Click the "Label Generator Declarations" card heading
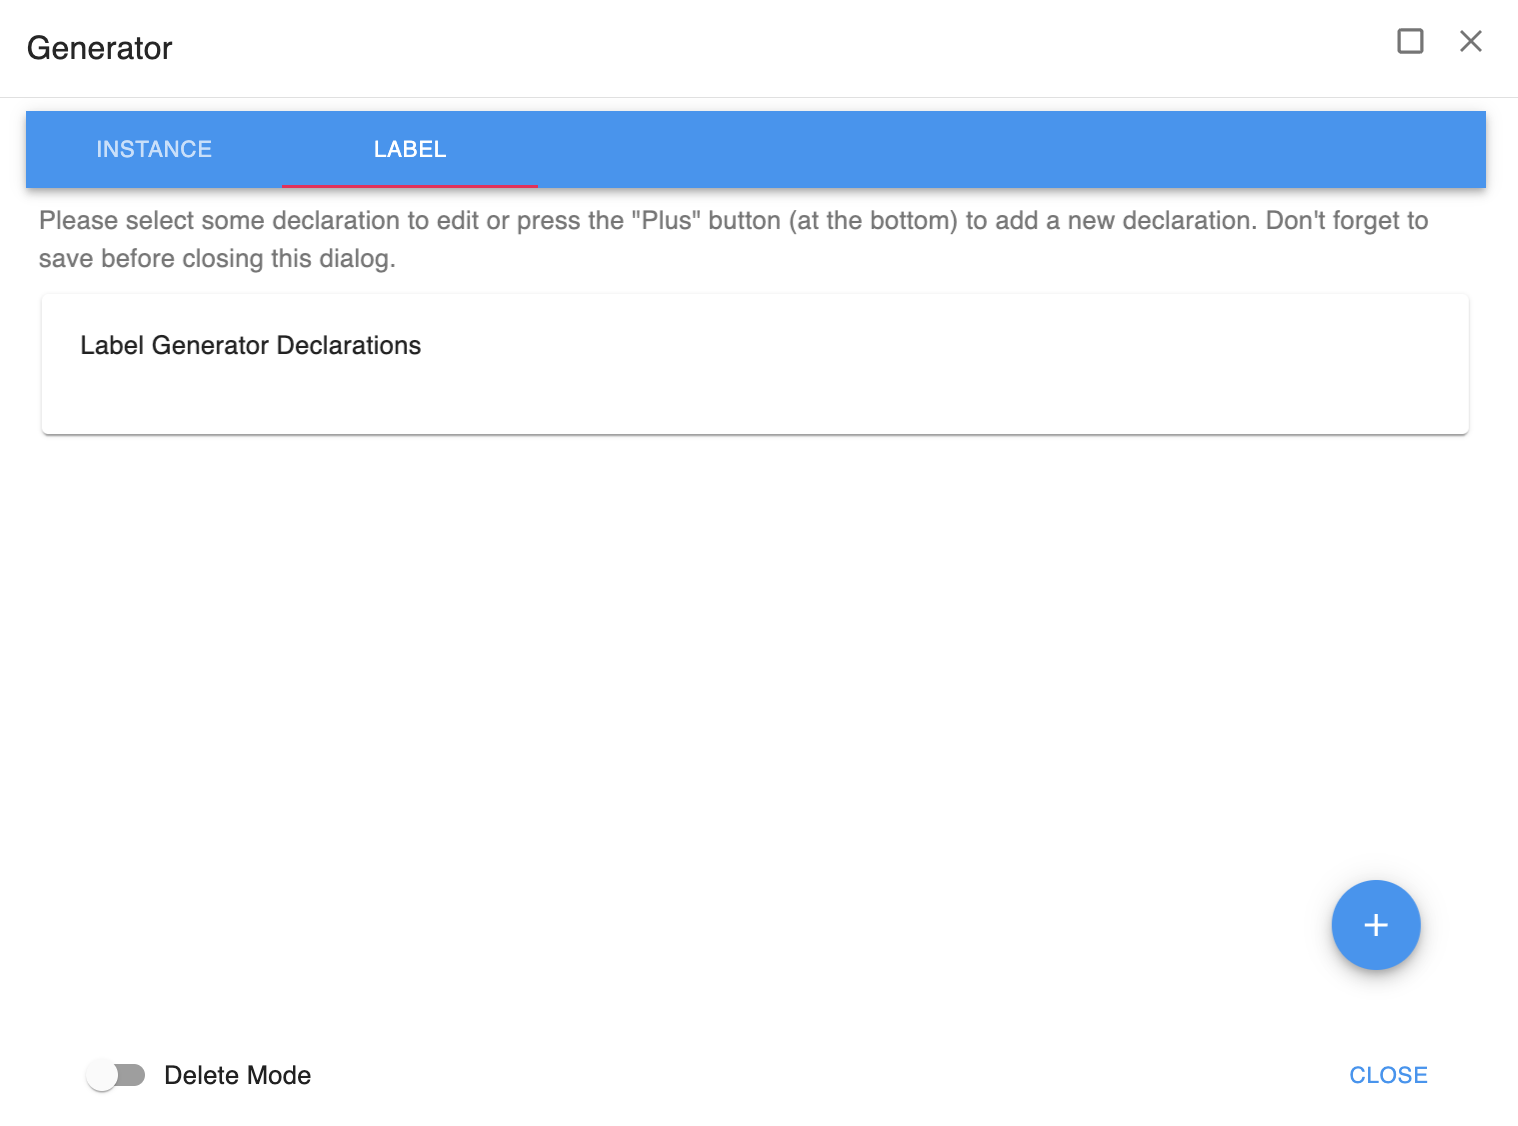 (250, 345)
